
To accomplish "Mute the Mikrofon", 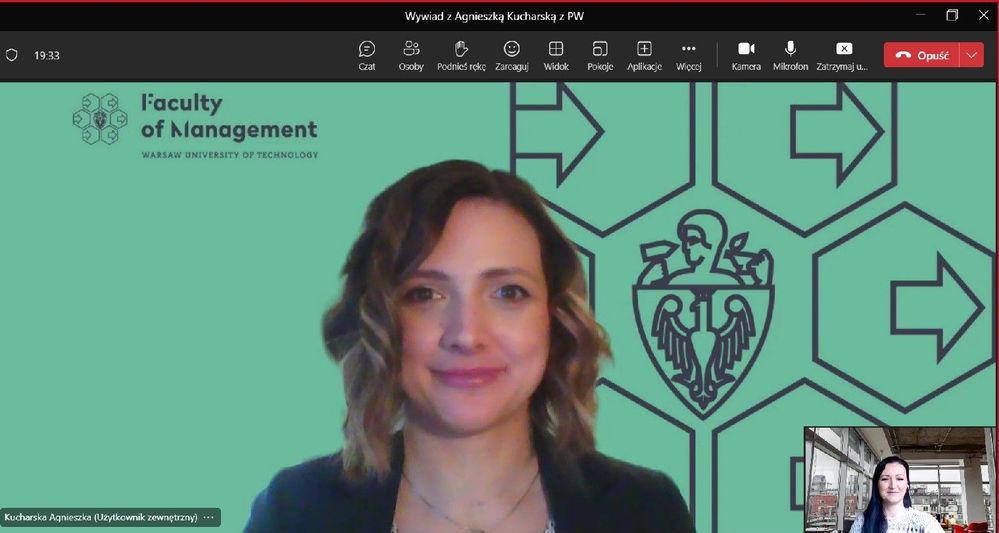I will (x=790, y=55).
